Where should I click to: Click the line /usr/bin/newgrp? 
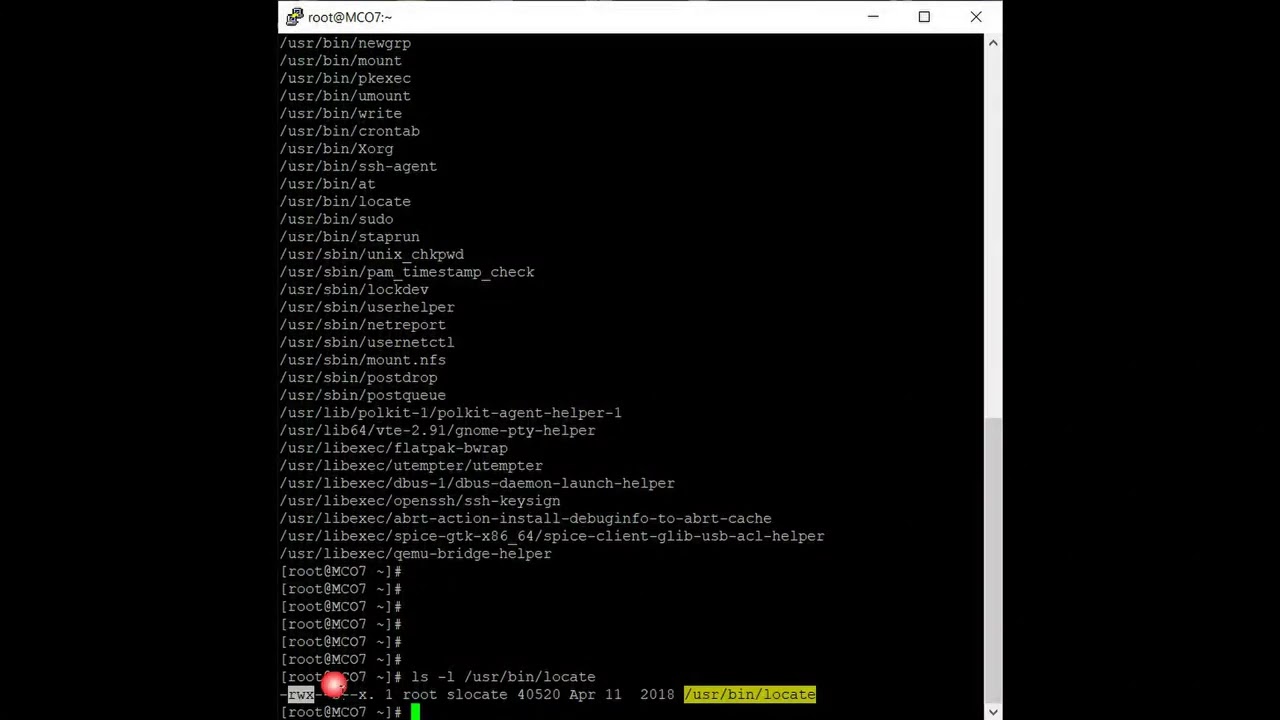click(345, 43)
